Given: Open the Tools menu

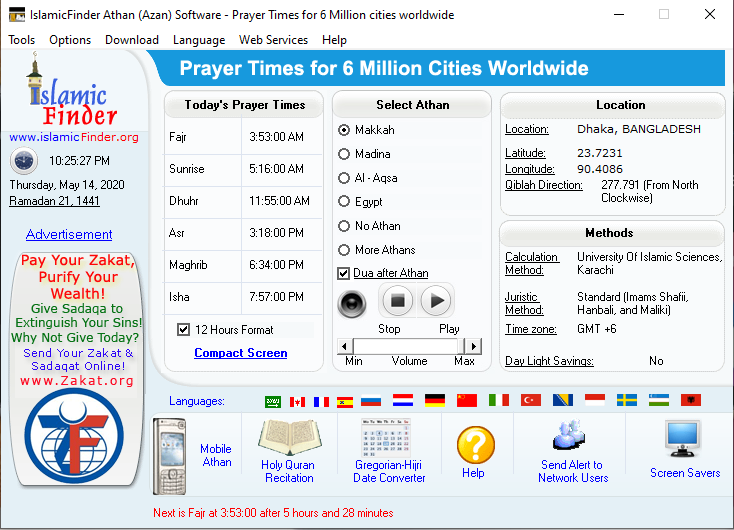Looking at the screenshot, I should coord(22,40).
